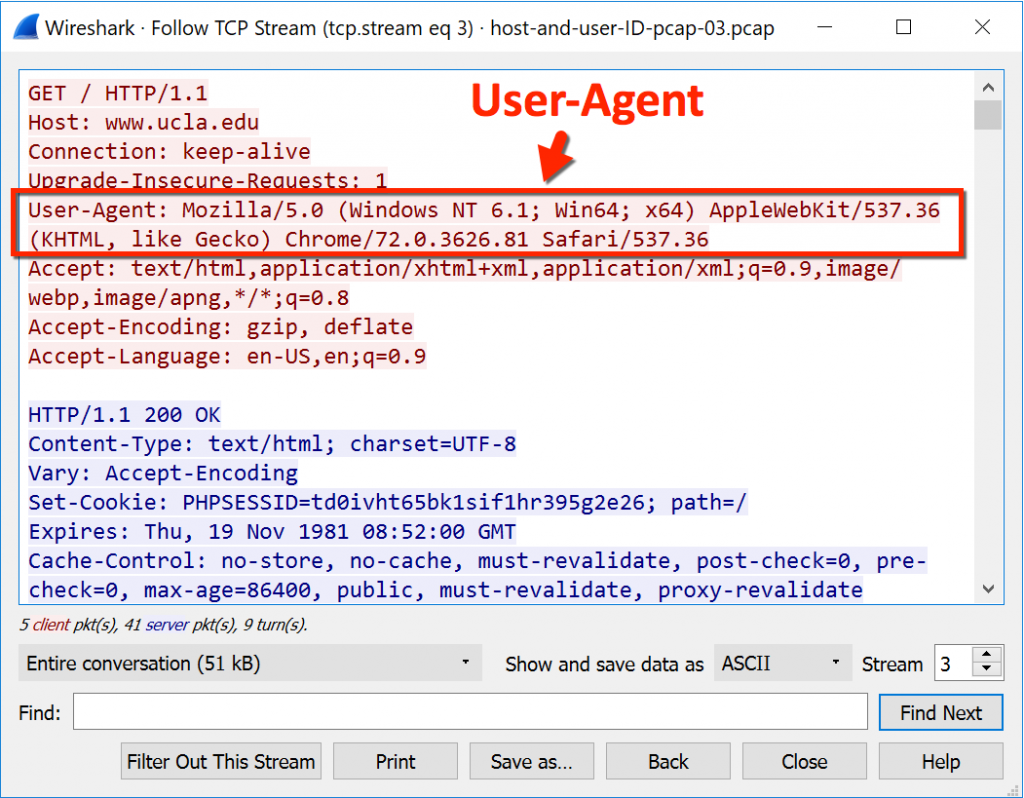Click the scrollbar down arrow in stream view
This screenshot has height=798, width=1024.
989,589
